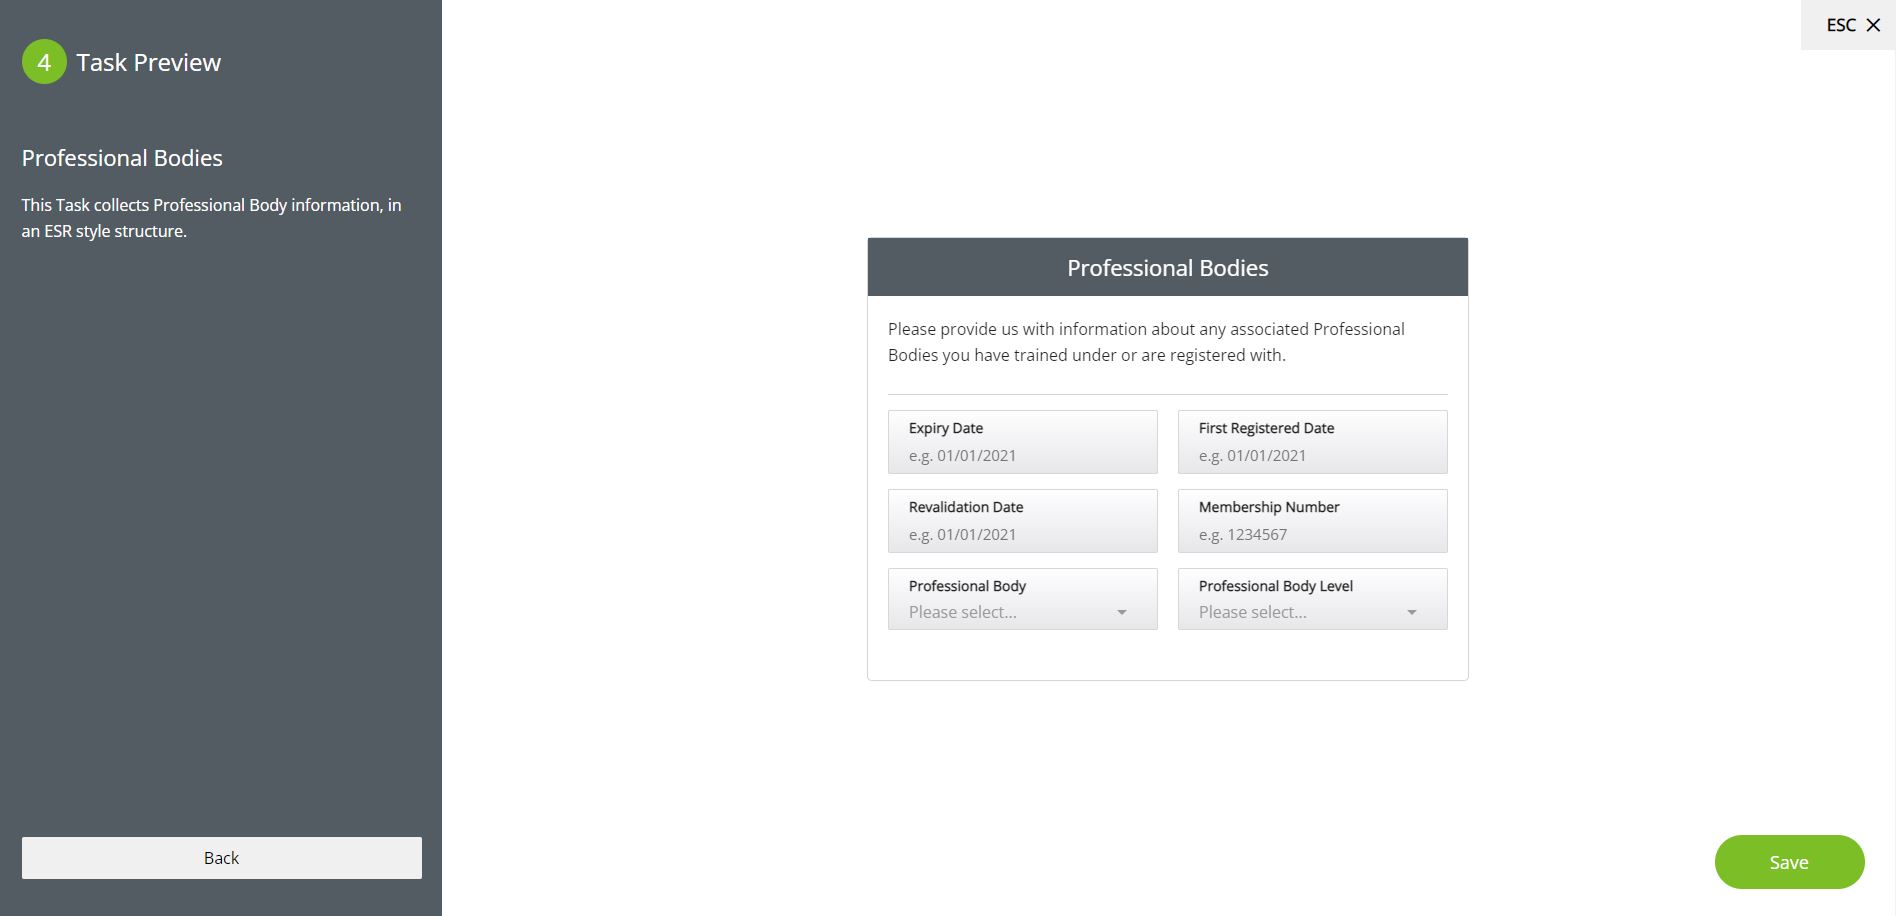Click the form's instruction paragraph
The width and height of the screenshot is (1896, 916).
(1146, 342)
